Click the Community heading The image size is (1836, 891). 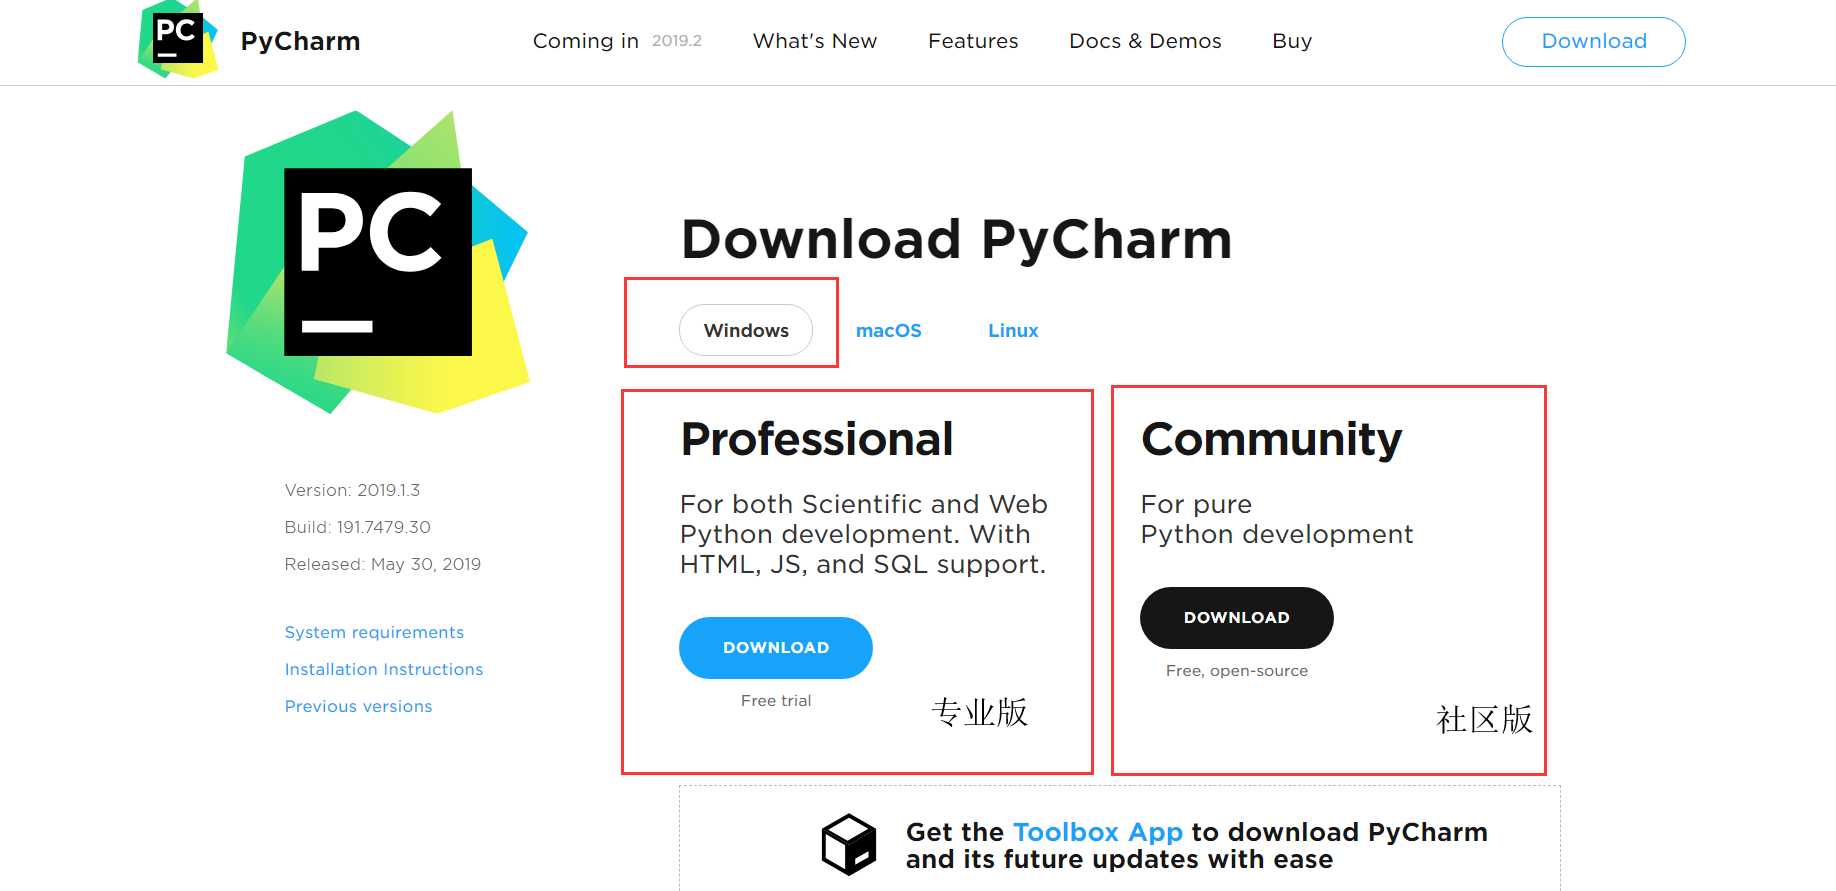tap(1272, 440)
